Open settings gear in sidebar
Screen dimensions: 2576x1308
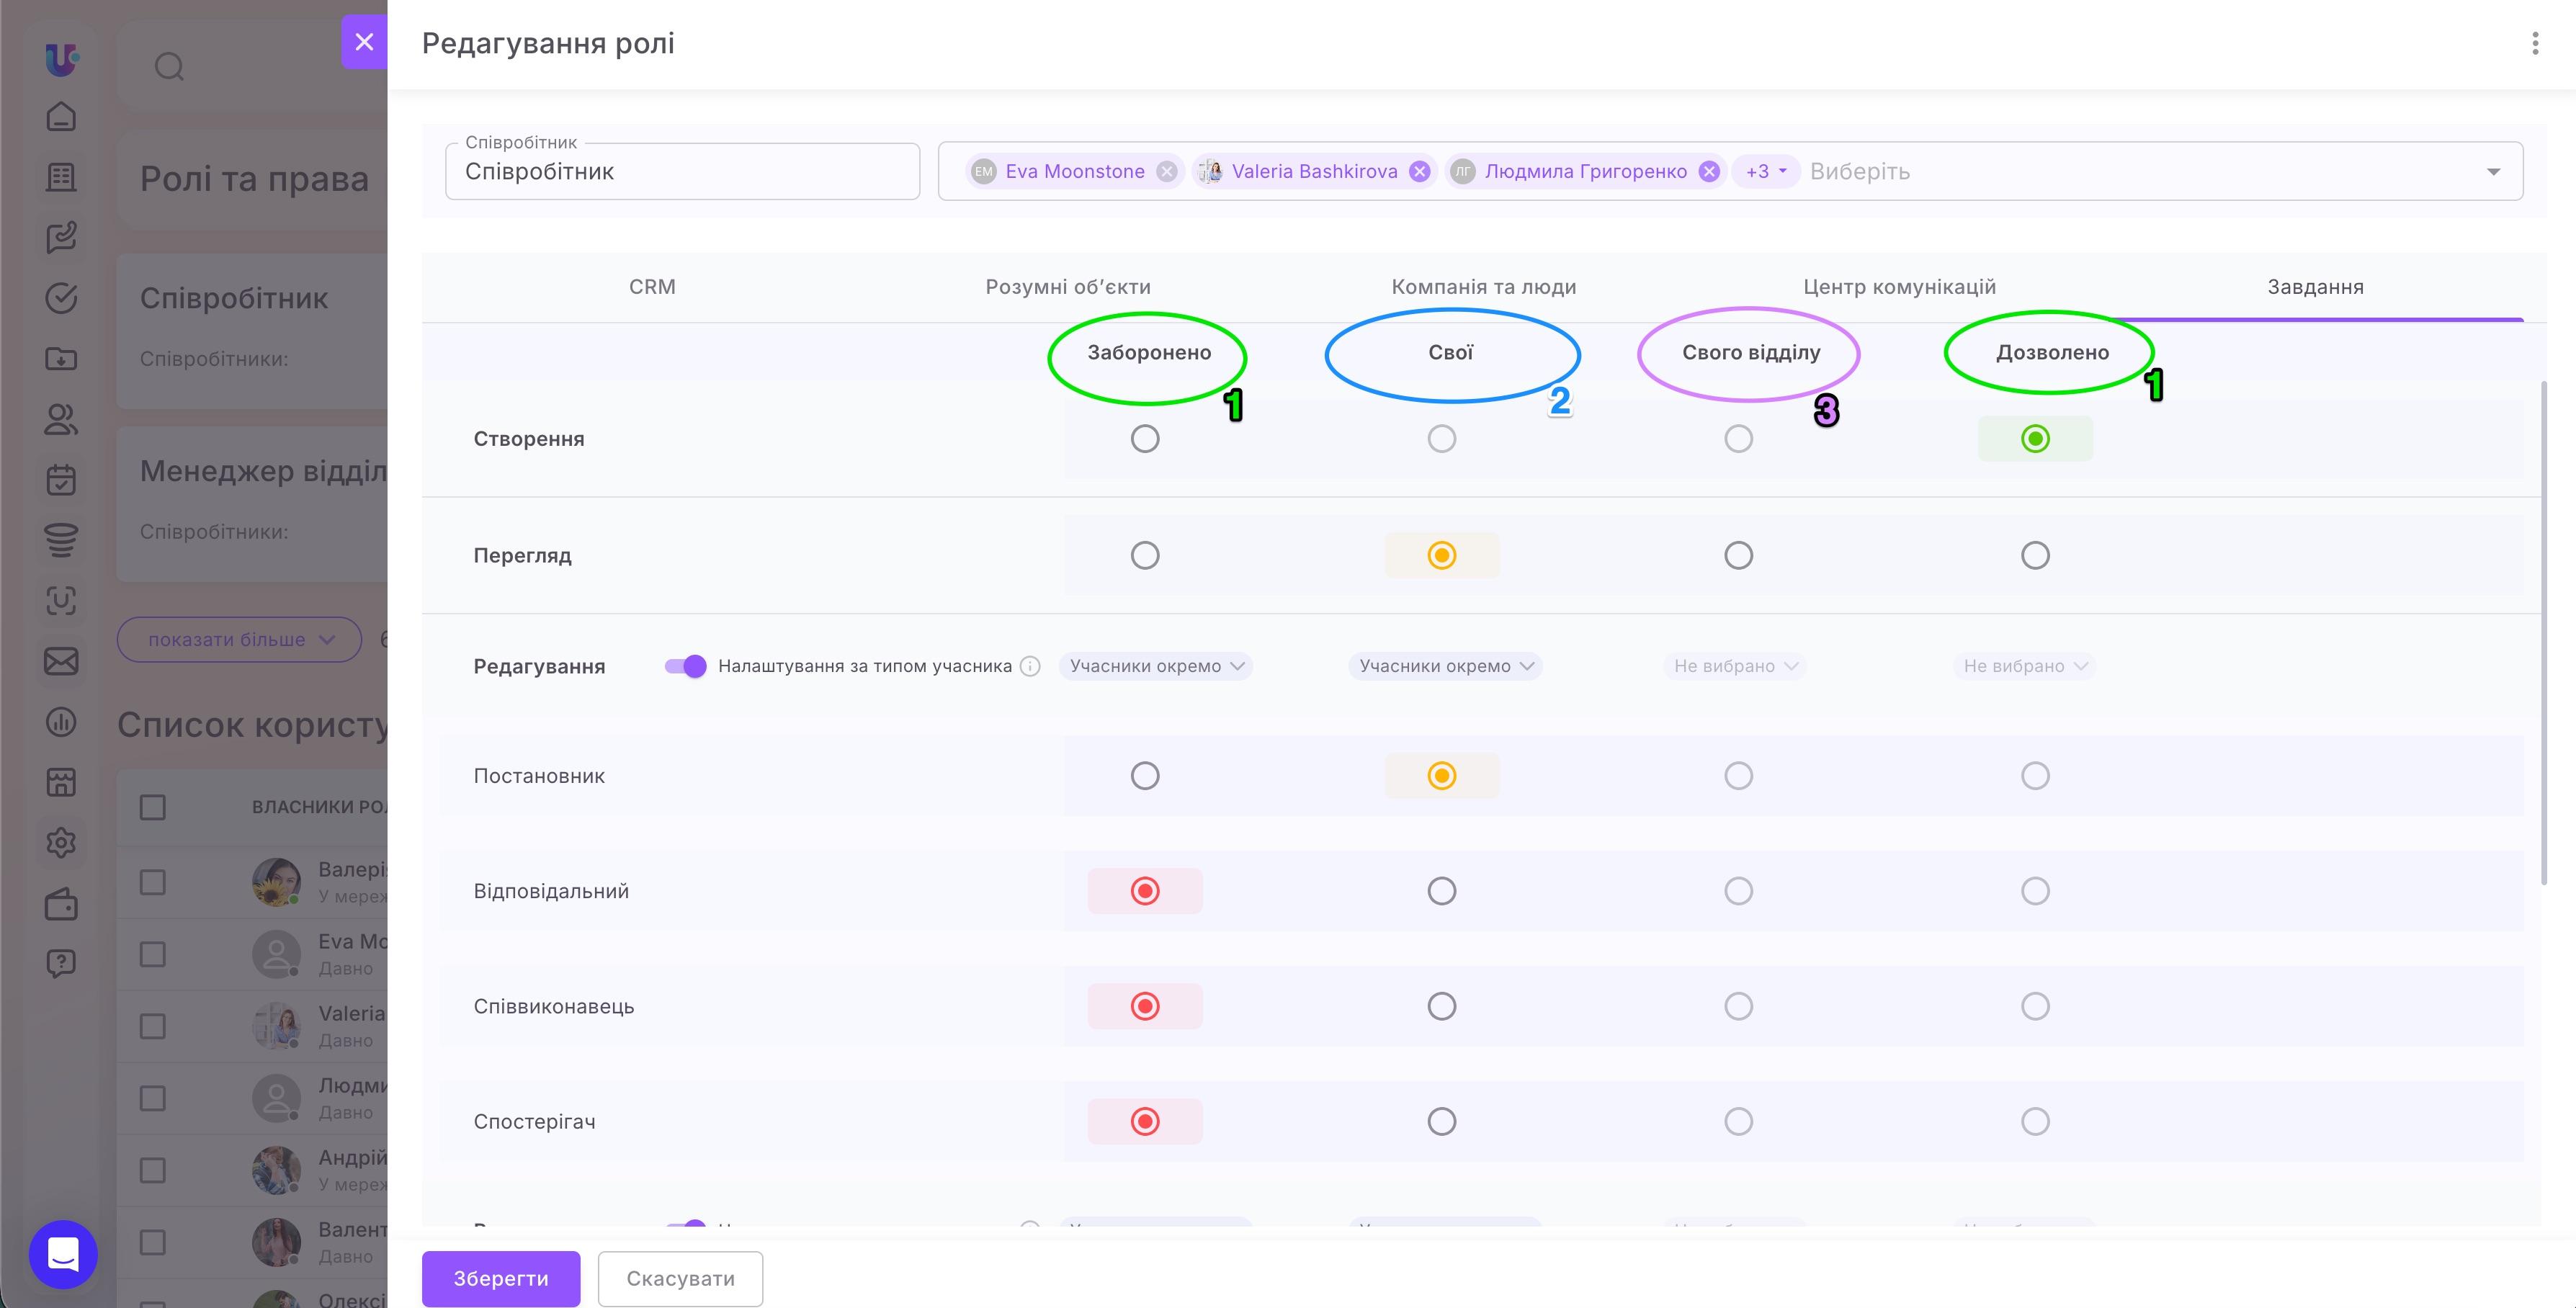[x=61, y=843]
